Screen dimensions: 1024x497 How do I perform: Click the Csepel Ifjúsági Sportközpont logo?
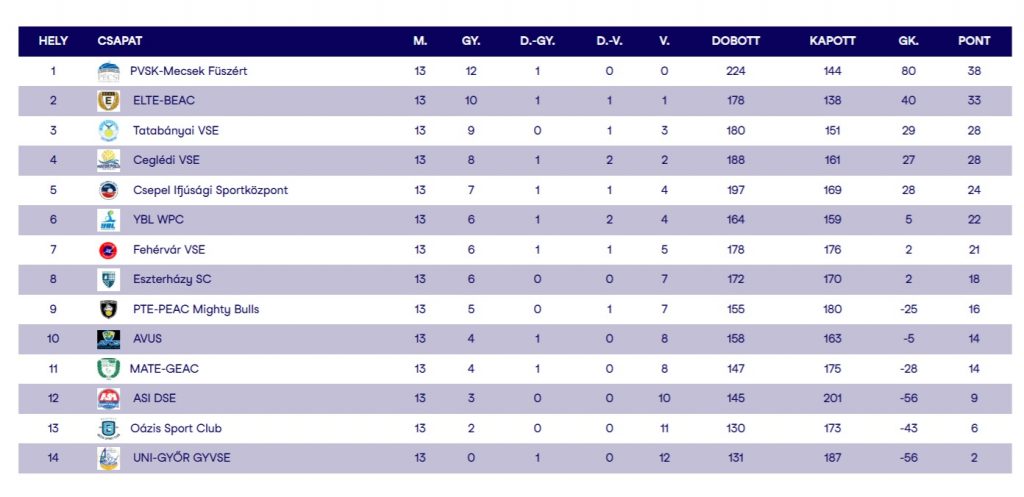tap(108, 190)
